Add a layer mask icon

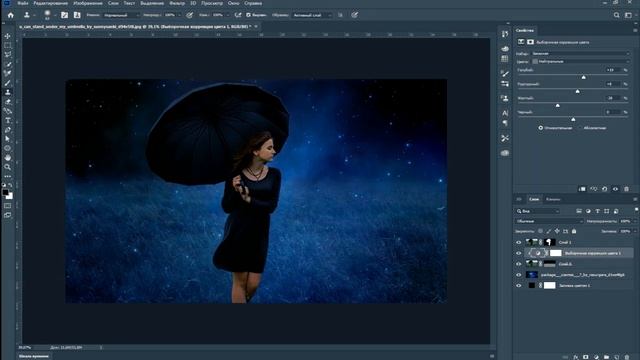[586, 357]
